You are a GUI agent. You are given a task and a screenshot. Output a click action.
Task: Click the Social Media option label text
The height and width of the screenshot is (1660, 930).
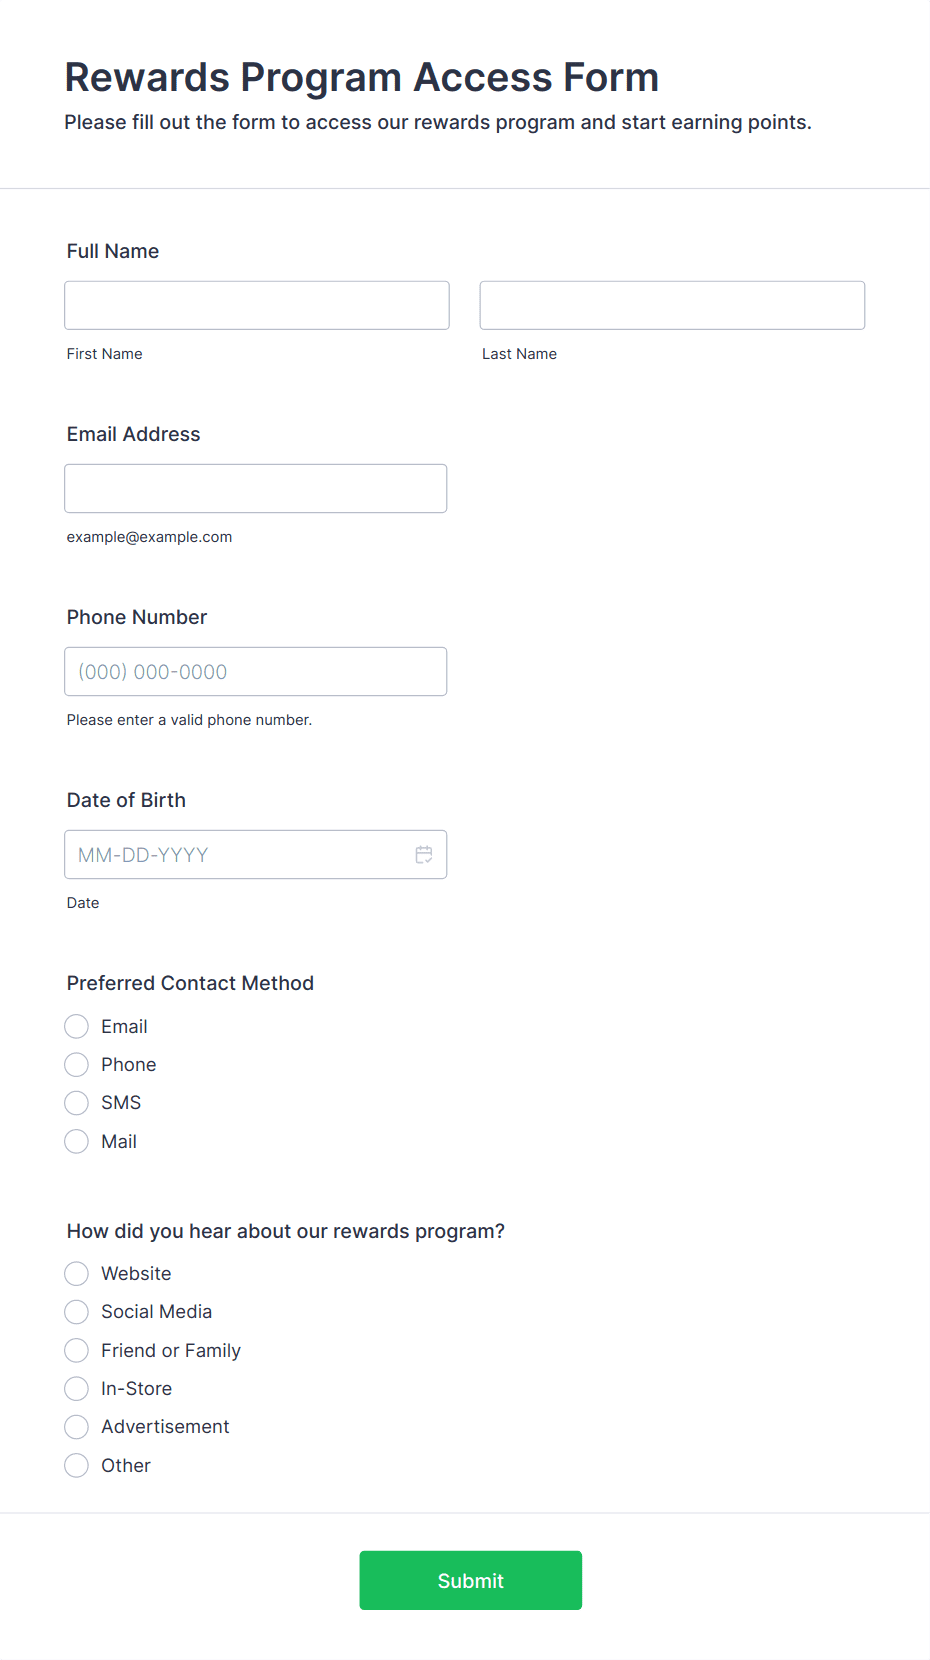click(156, 1312)
